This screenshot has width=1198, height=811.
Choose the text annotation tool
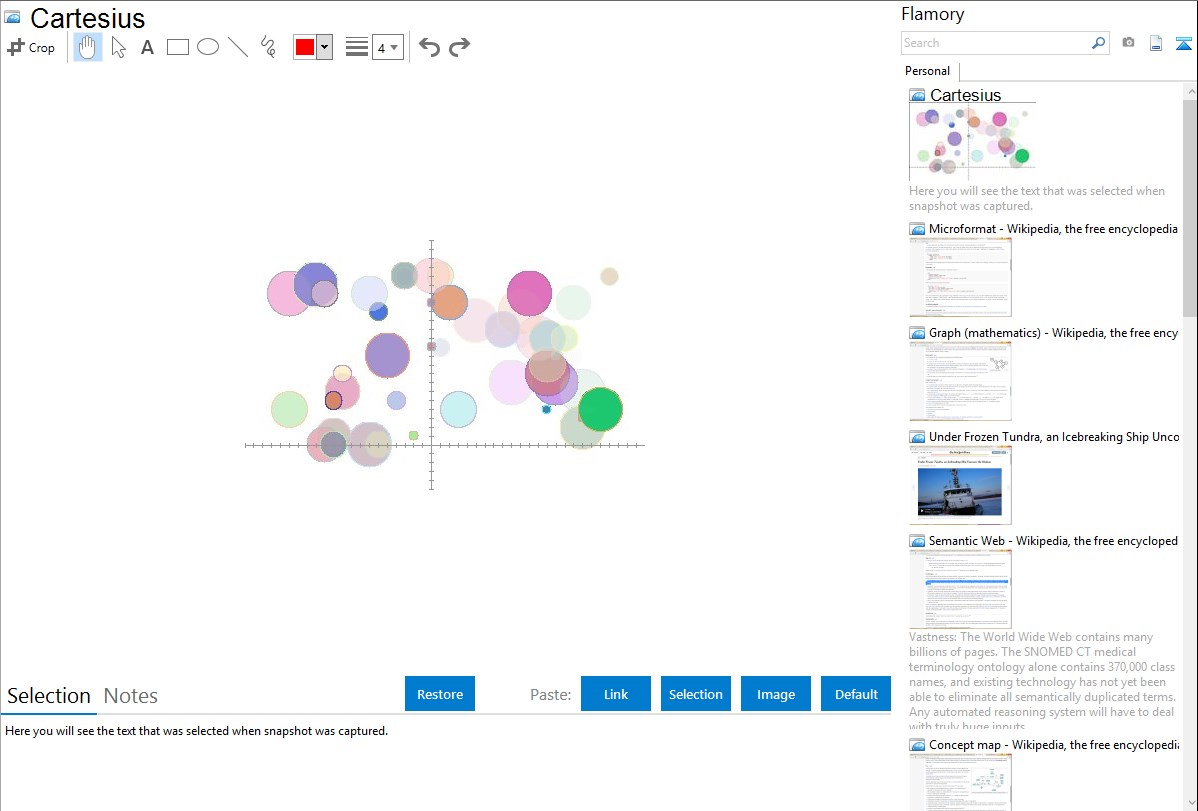tap(147, 47)
